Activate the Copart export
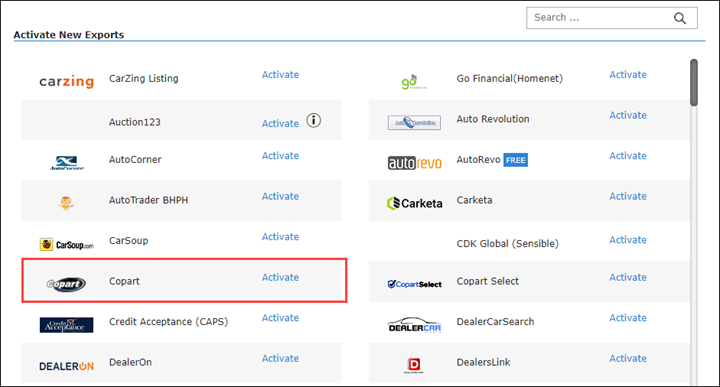Viewport: 720px width, 387px height. click(280, 277)
